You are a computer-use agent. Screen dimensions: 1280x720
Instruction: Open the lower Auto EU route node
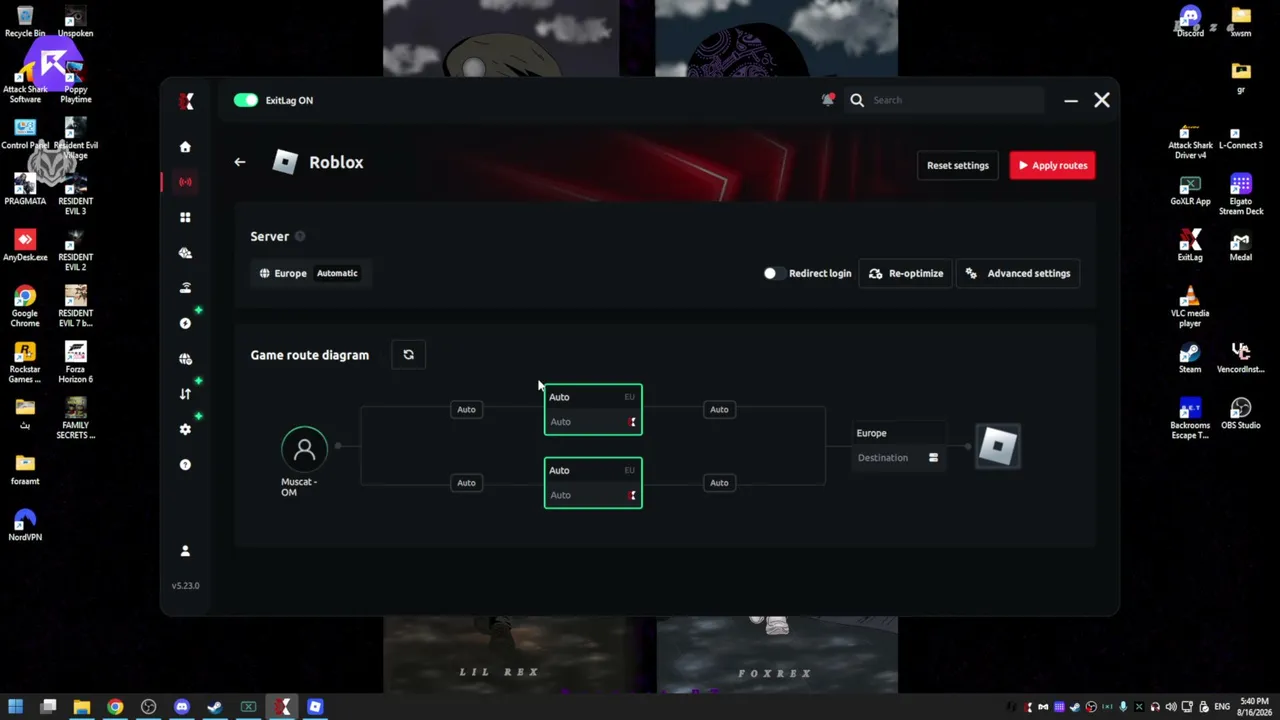593,483
